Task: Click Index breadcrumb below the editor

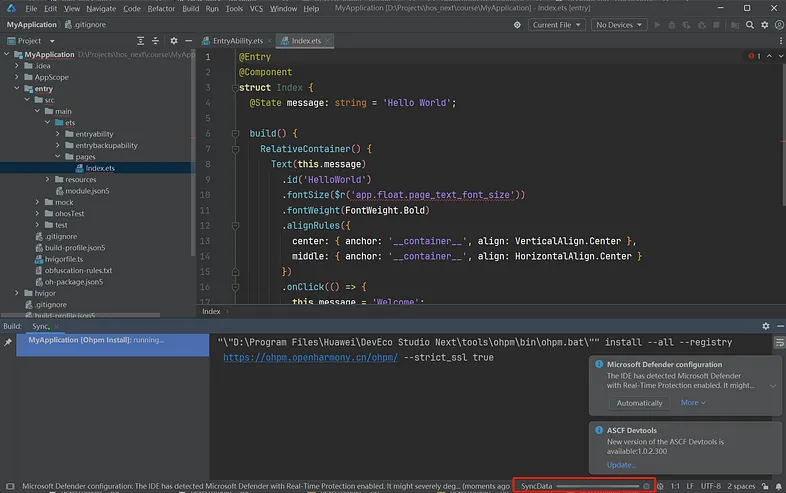Action: 211,311
